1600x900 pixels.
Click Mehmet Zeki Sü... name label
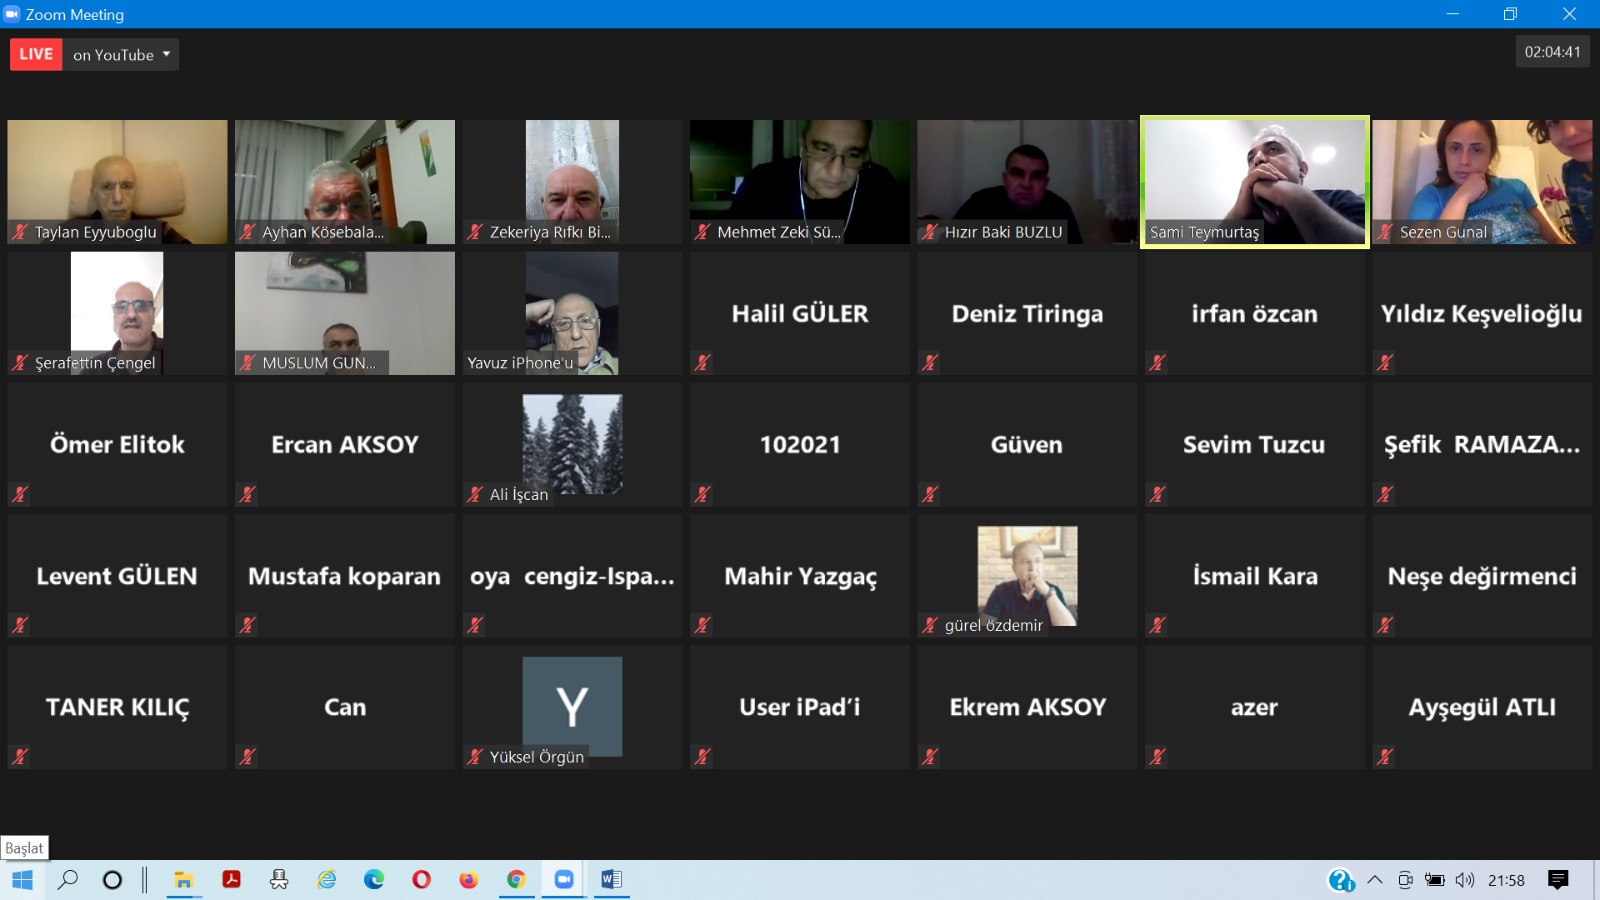click(x=779, y=232)
